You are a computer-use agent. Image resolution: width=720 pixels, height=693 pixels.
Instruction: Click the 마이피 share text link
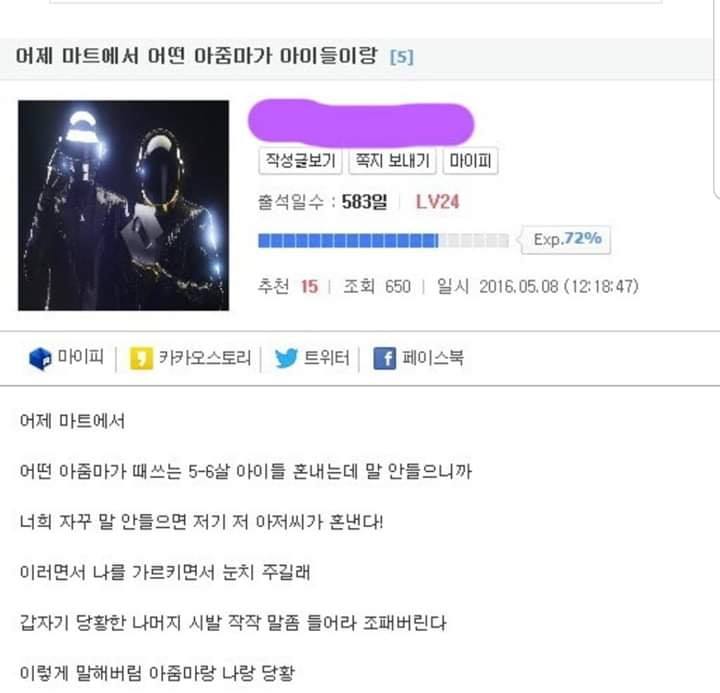click(80, 357)
